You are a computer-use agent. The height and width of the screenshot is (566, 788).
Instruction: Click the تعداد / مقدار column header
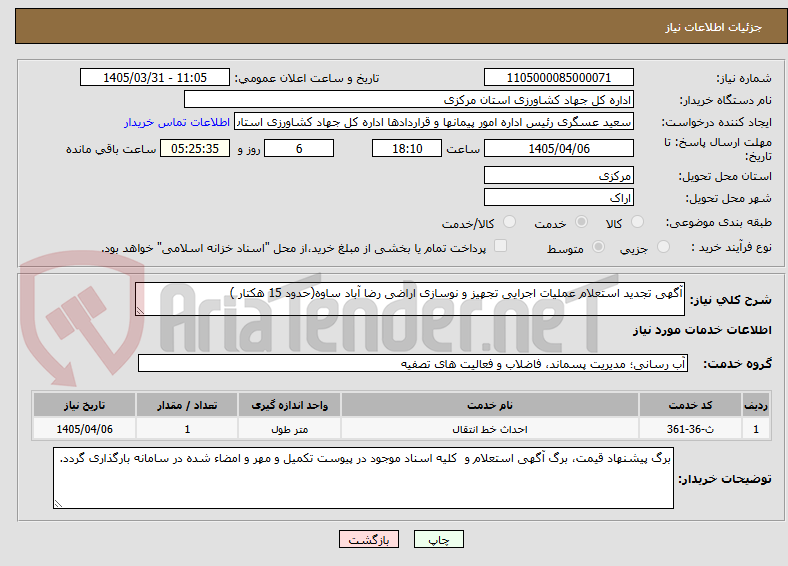[187, 405]
